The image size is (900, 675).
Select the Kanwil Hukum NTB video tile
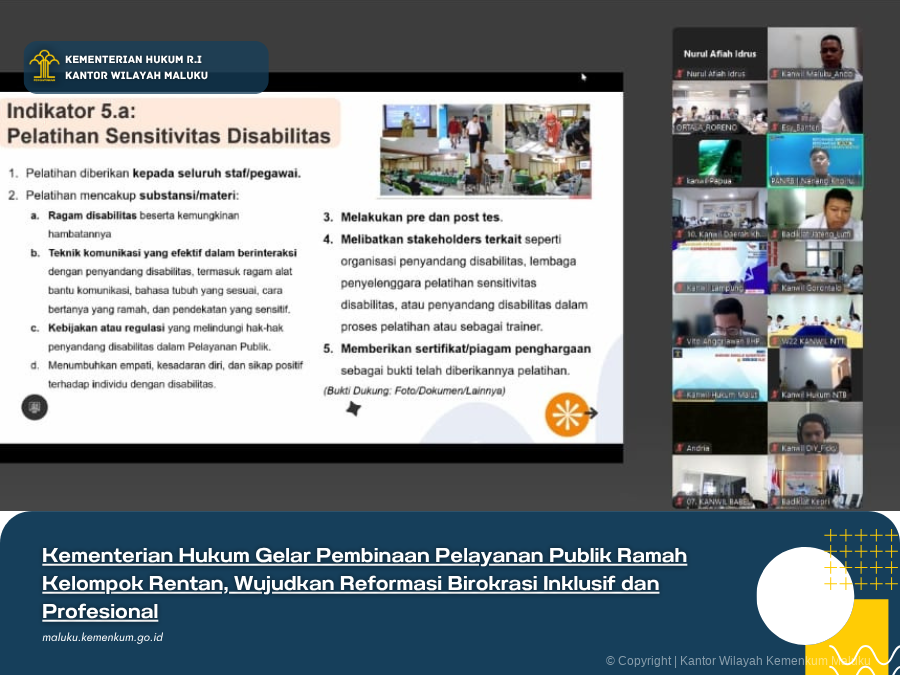(815, 374)
